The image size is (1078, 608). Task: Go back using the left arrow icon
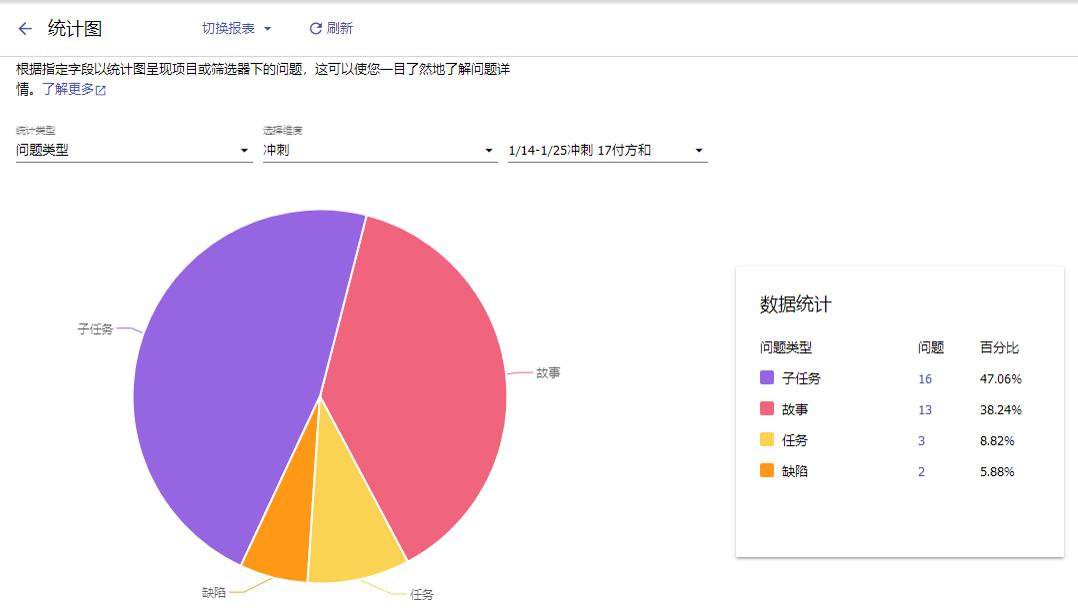click(25, 29)
